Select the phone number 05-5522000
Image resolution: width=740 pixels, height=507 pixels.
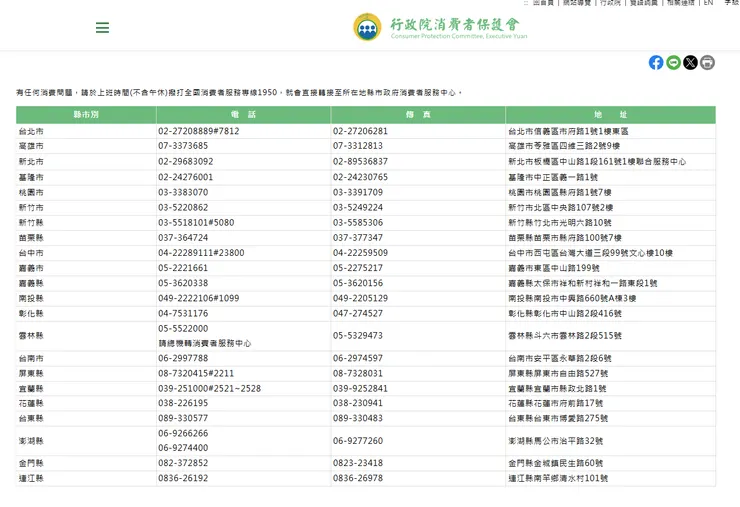click(x=183, y=329)
